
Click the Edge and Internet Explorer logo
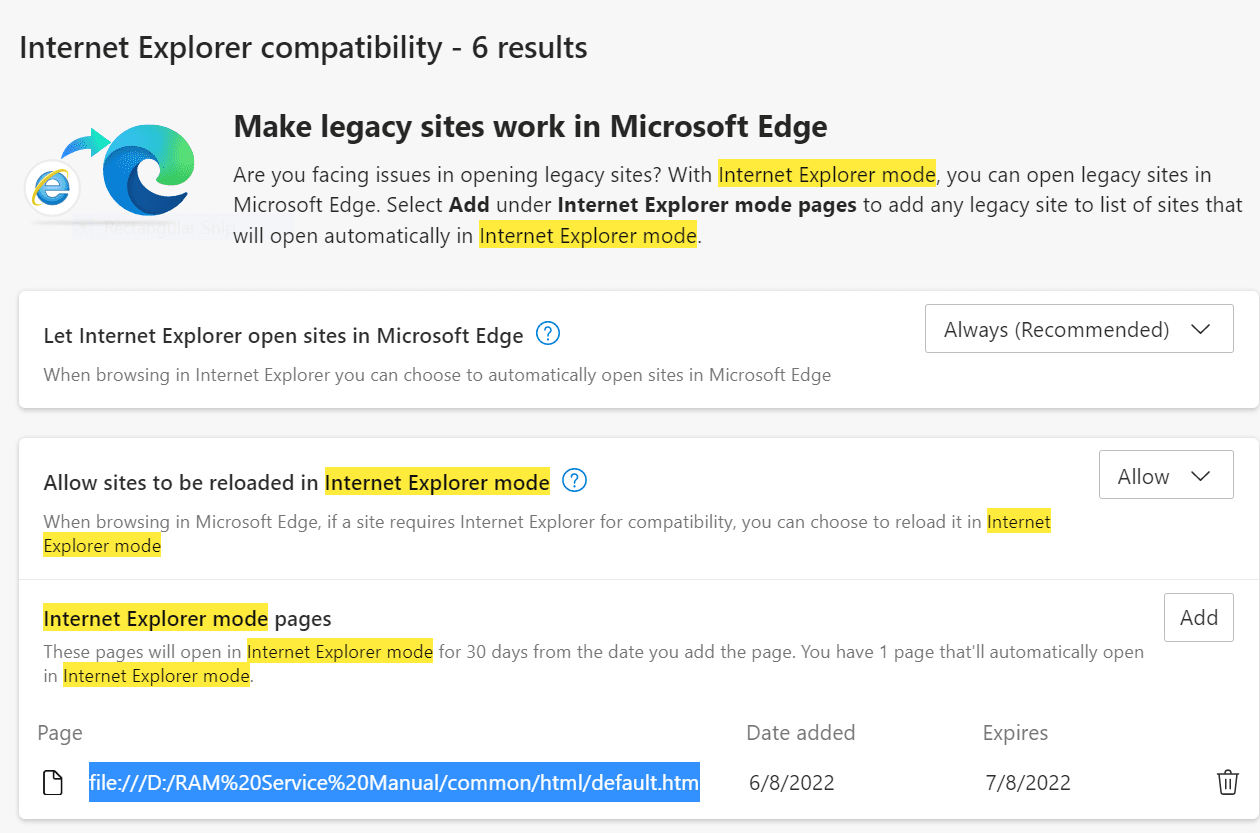(x=110, y=170)
